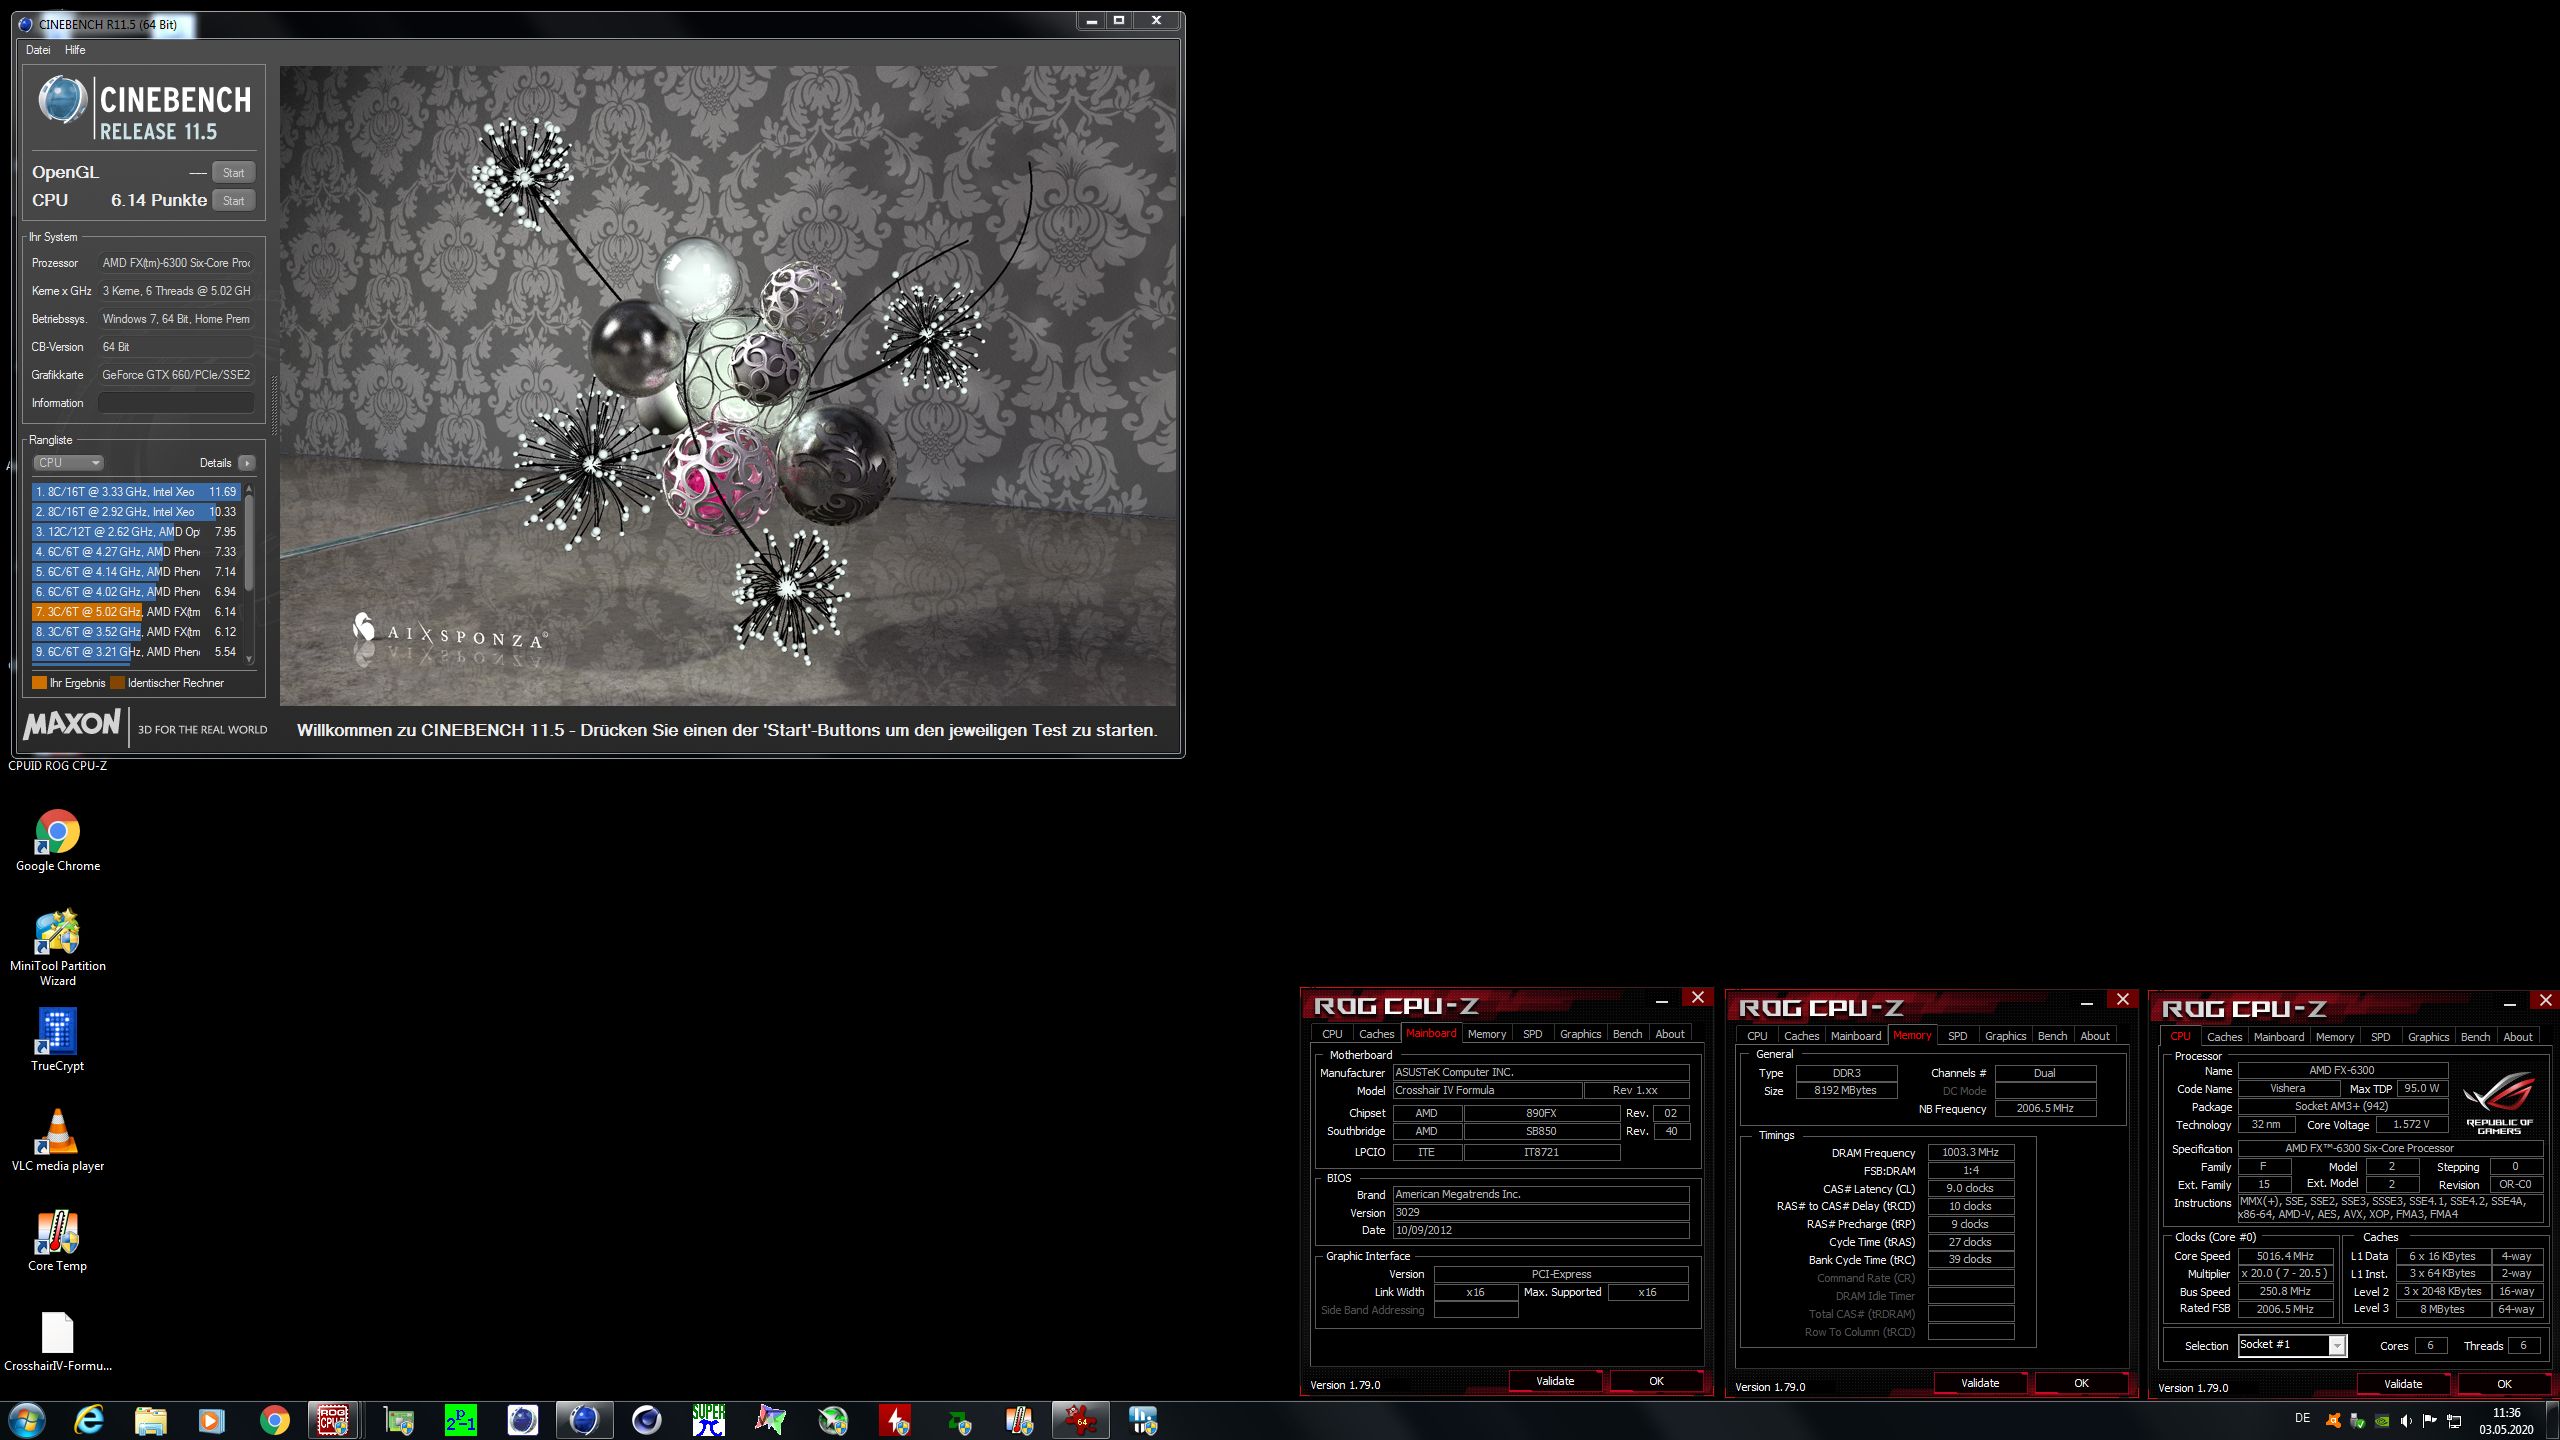
Task: Open NVIDIA tray icon
Action: tap(2382, 1420)
